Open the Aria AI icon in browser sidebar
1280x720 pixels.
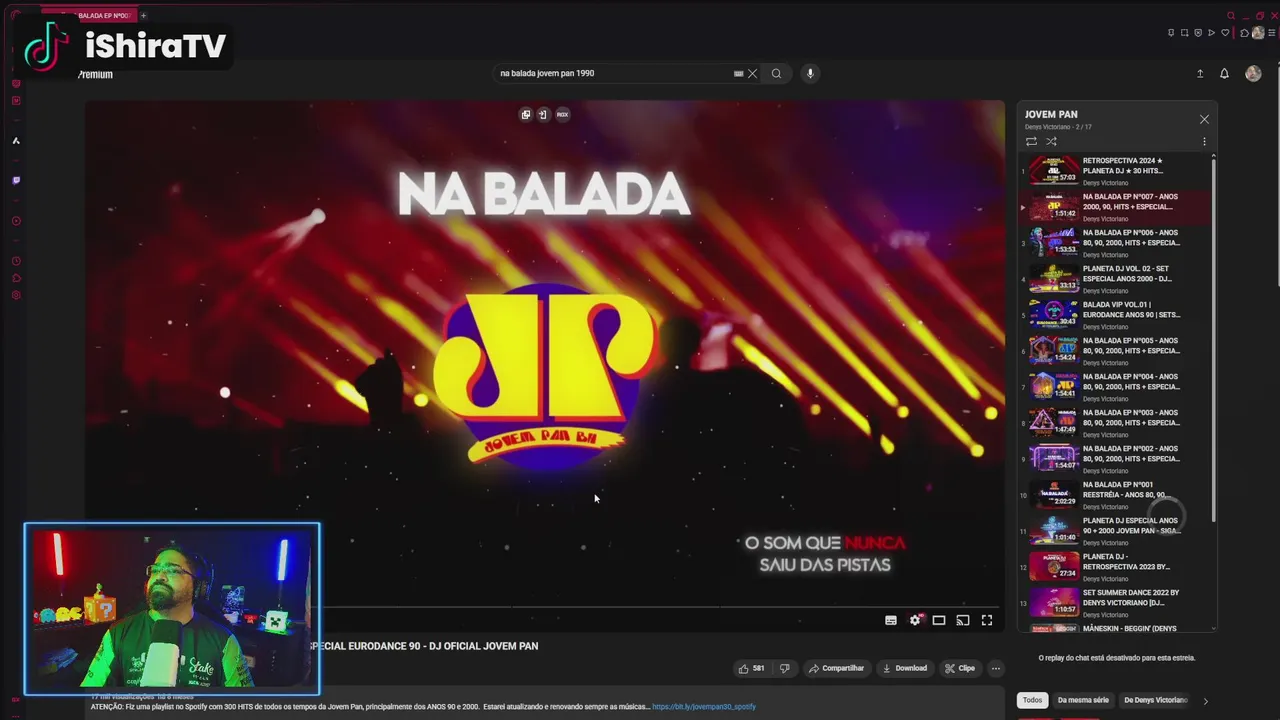[16, 141]
